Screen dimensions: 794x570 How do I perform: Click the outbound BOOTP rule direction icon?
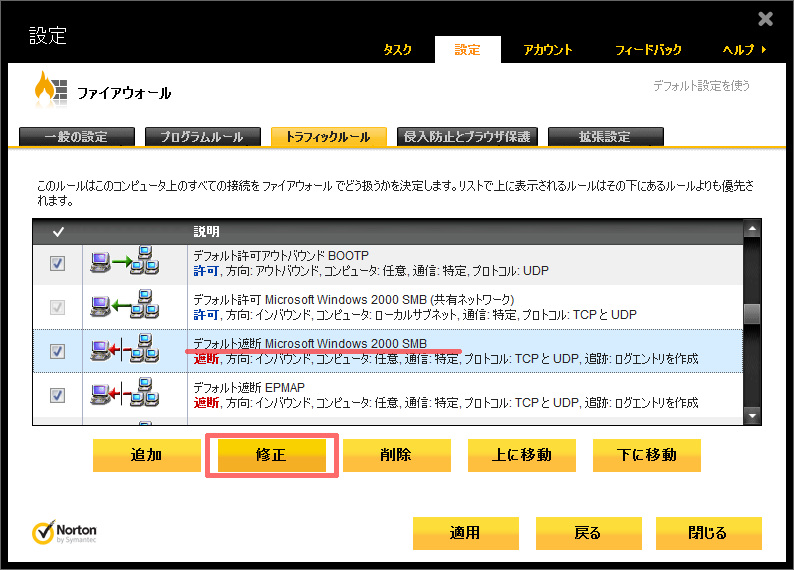pyautogui.click(x=125, y=264)
